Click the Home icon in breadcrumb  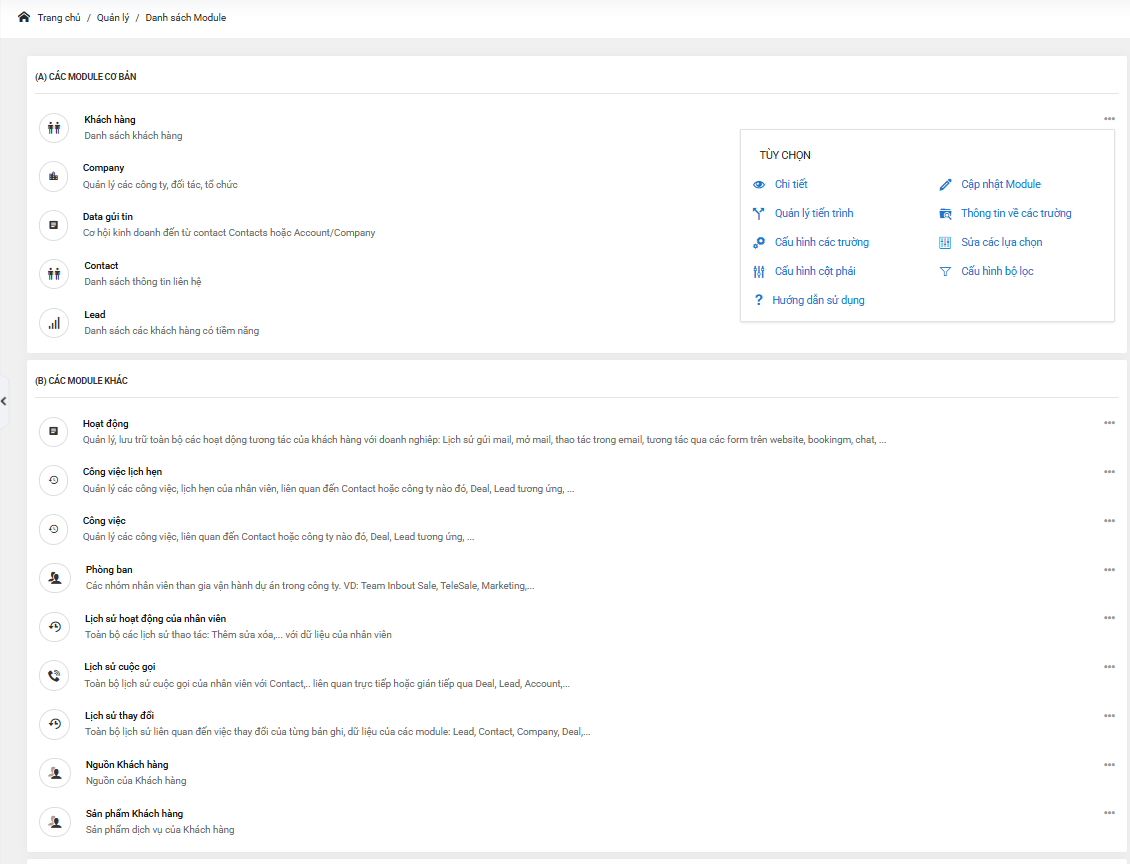[x=24, y=17]
